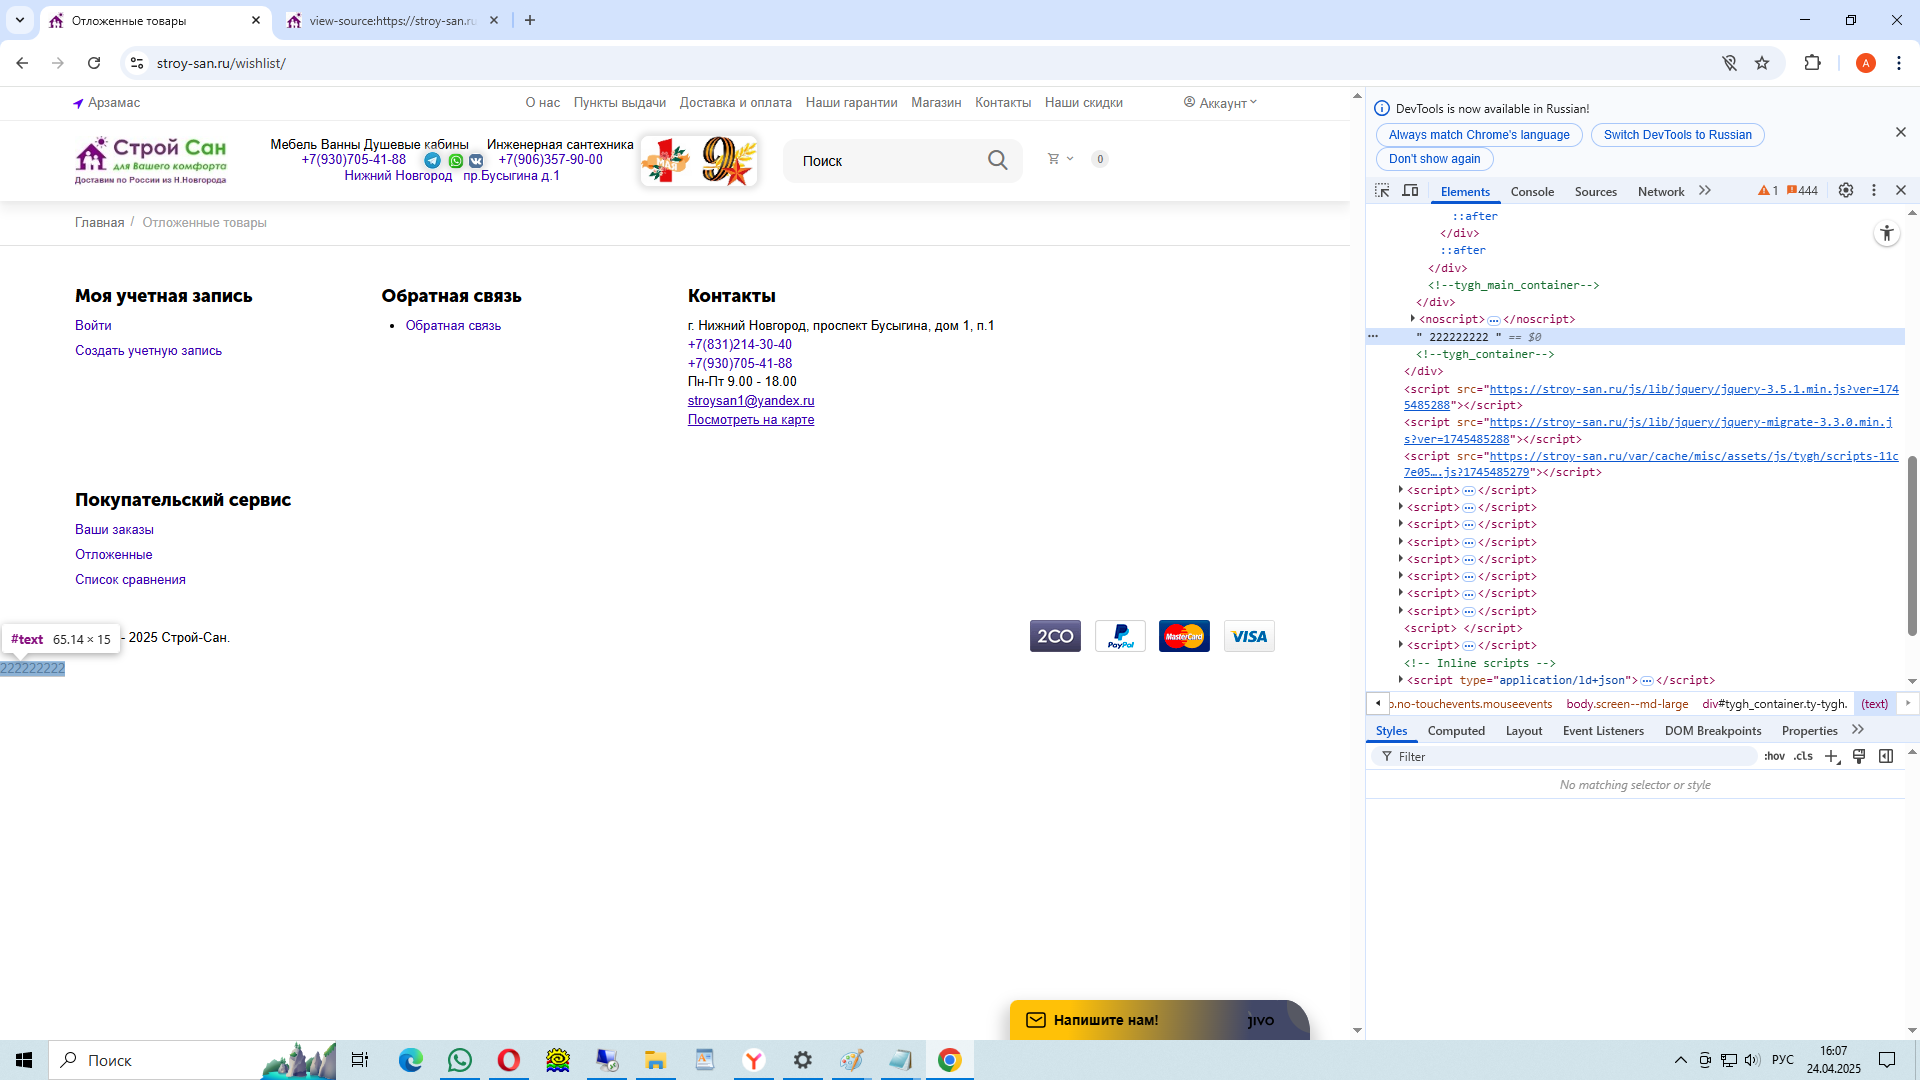Click the WhatsApp icon in header
The image size is (1920, 1080).
[x=456, y=160]
